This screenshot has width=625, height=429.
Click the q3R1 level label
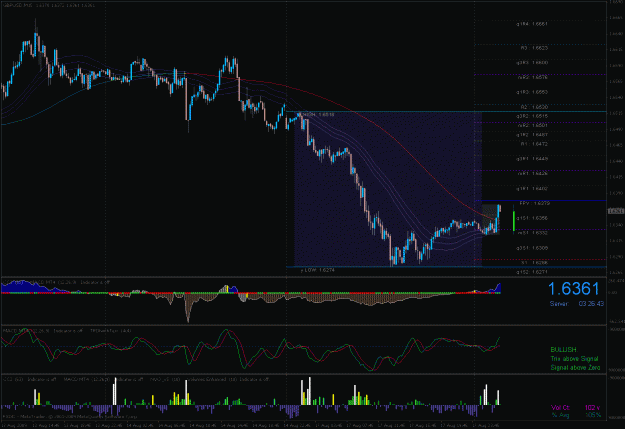(532, 159)
